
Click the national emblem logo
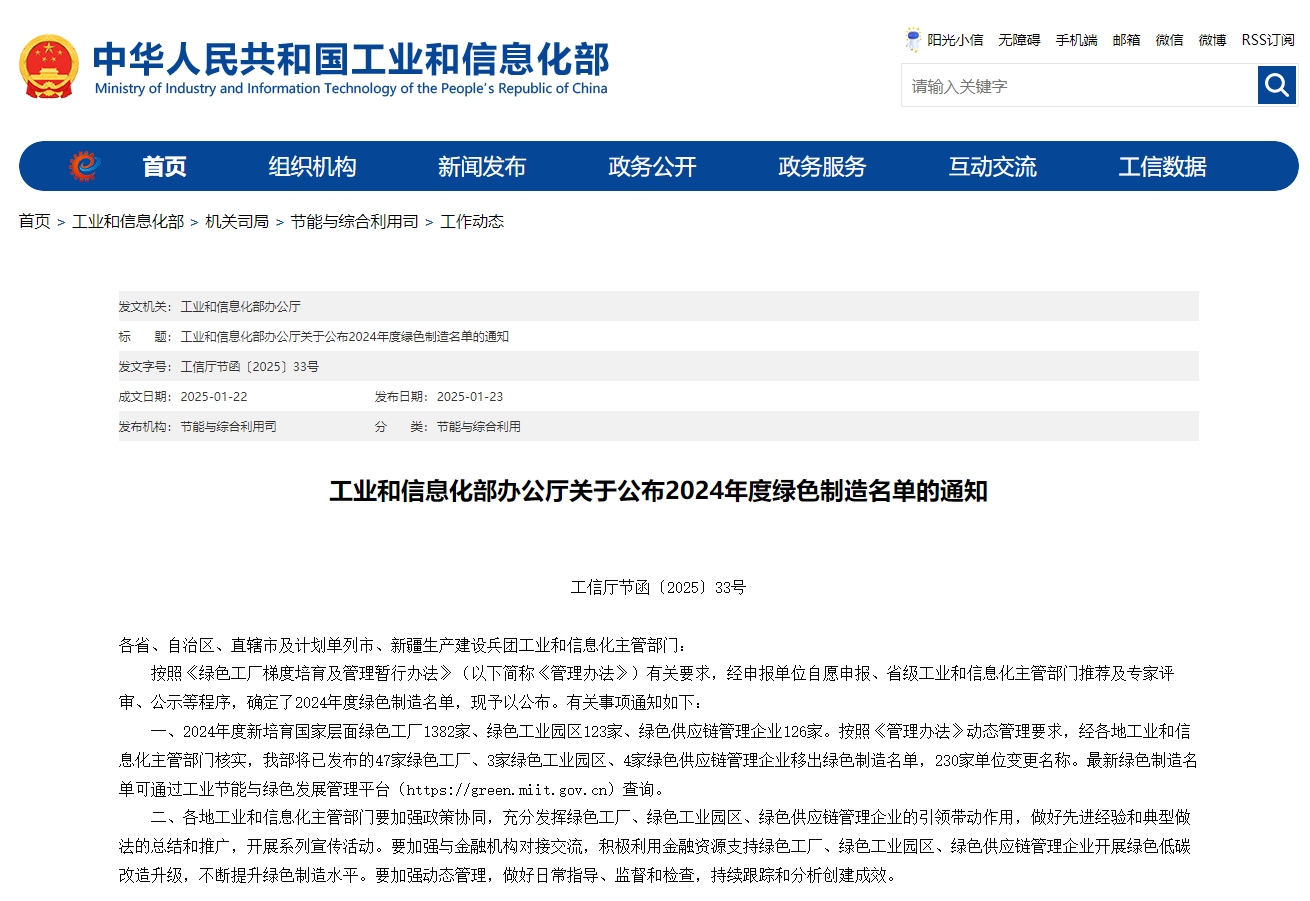48,66
